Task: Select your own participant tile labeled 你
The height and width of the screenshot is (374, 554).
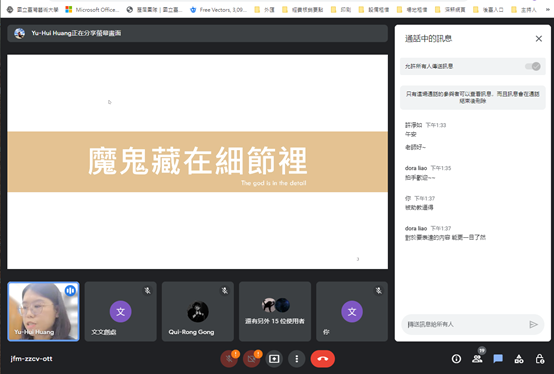Action: (352, 311)
